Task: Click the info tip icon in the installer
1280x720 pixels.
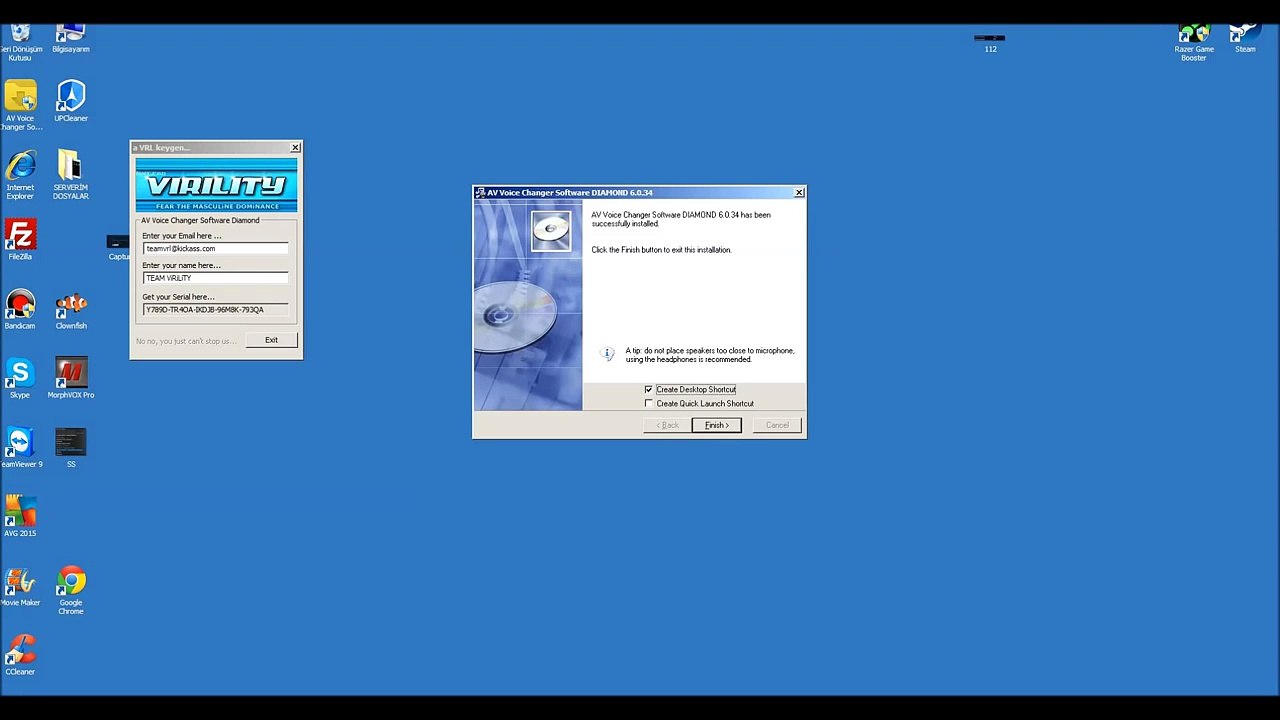Action: (607, 354)
